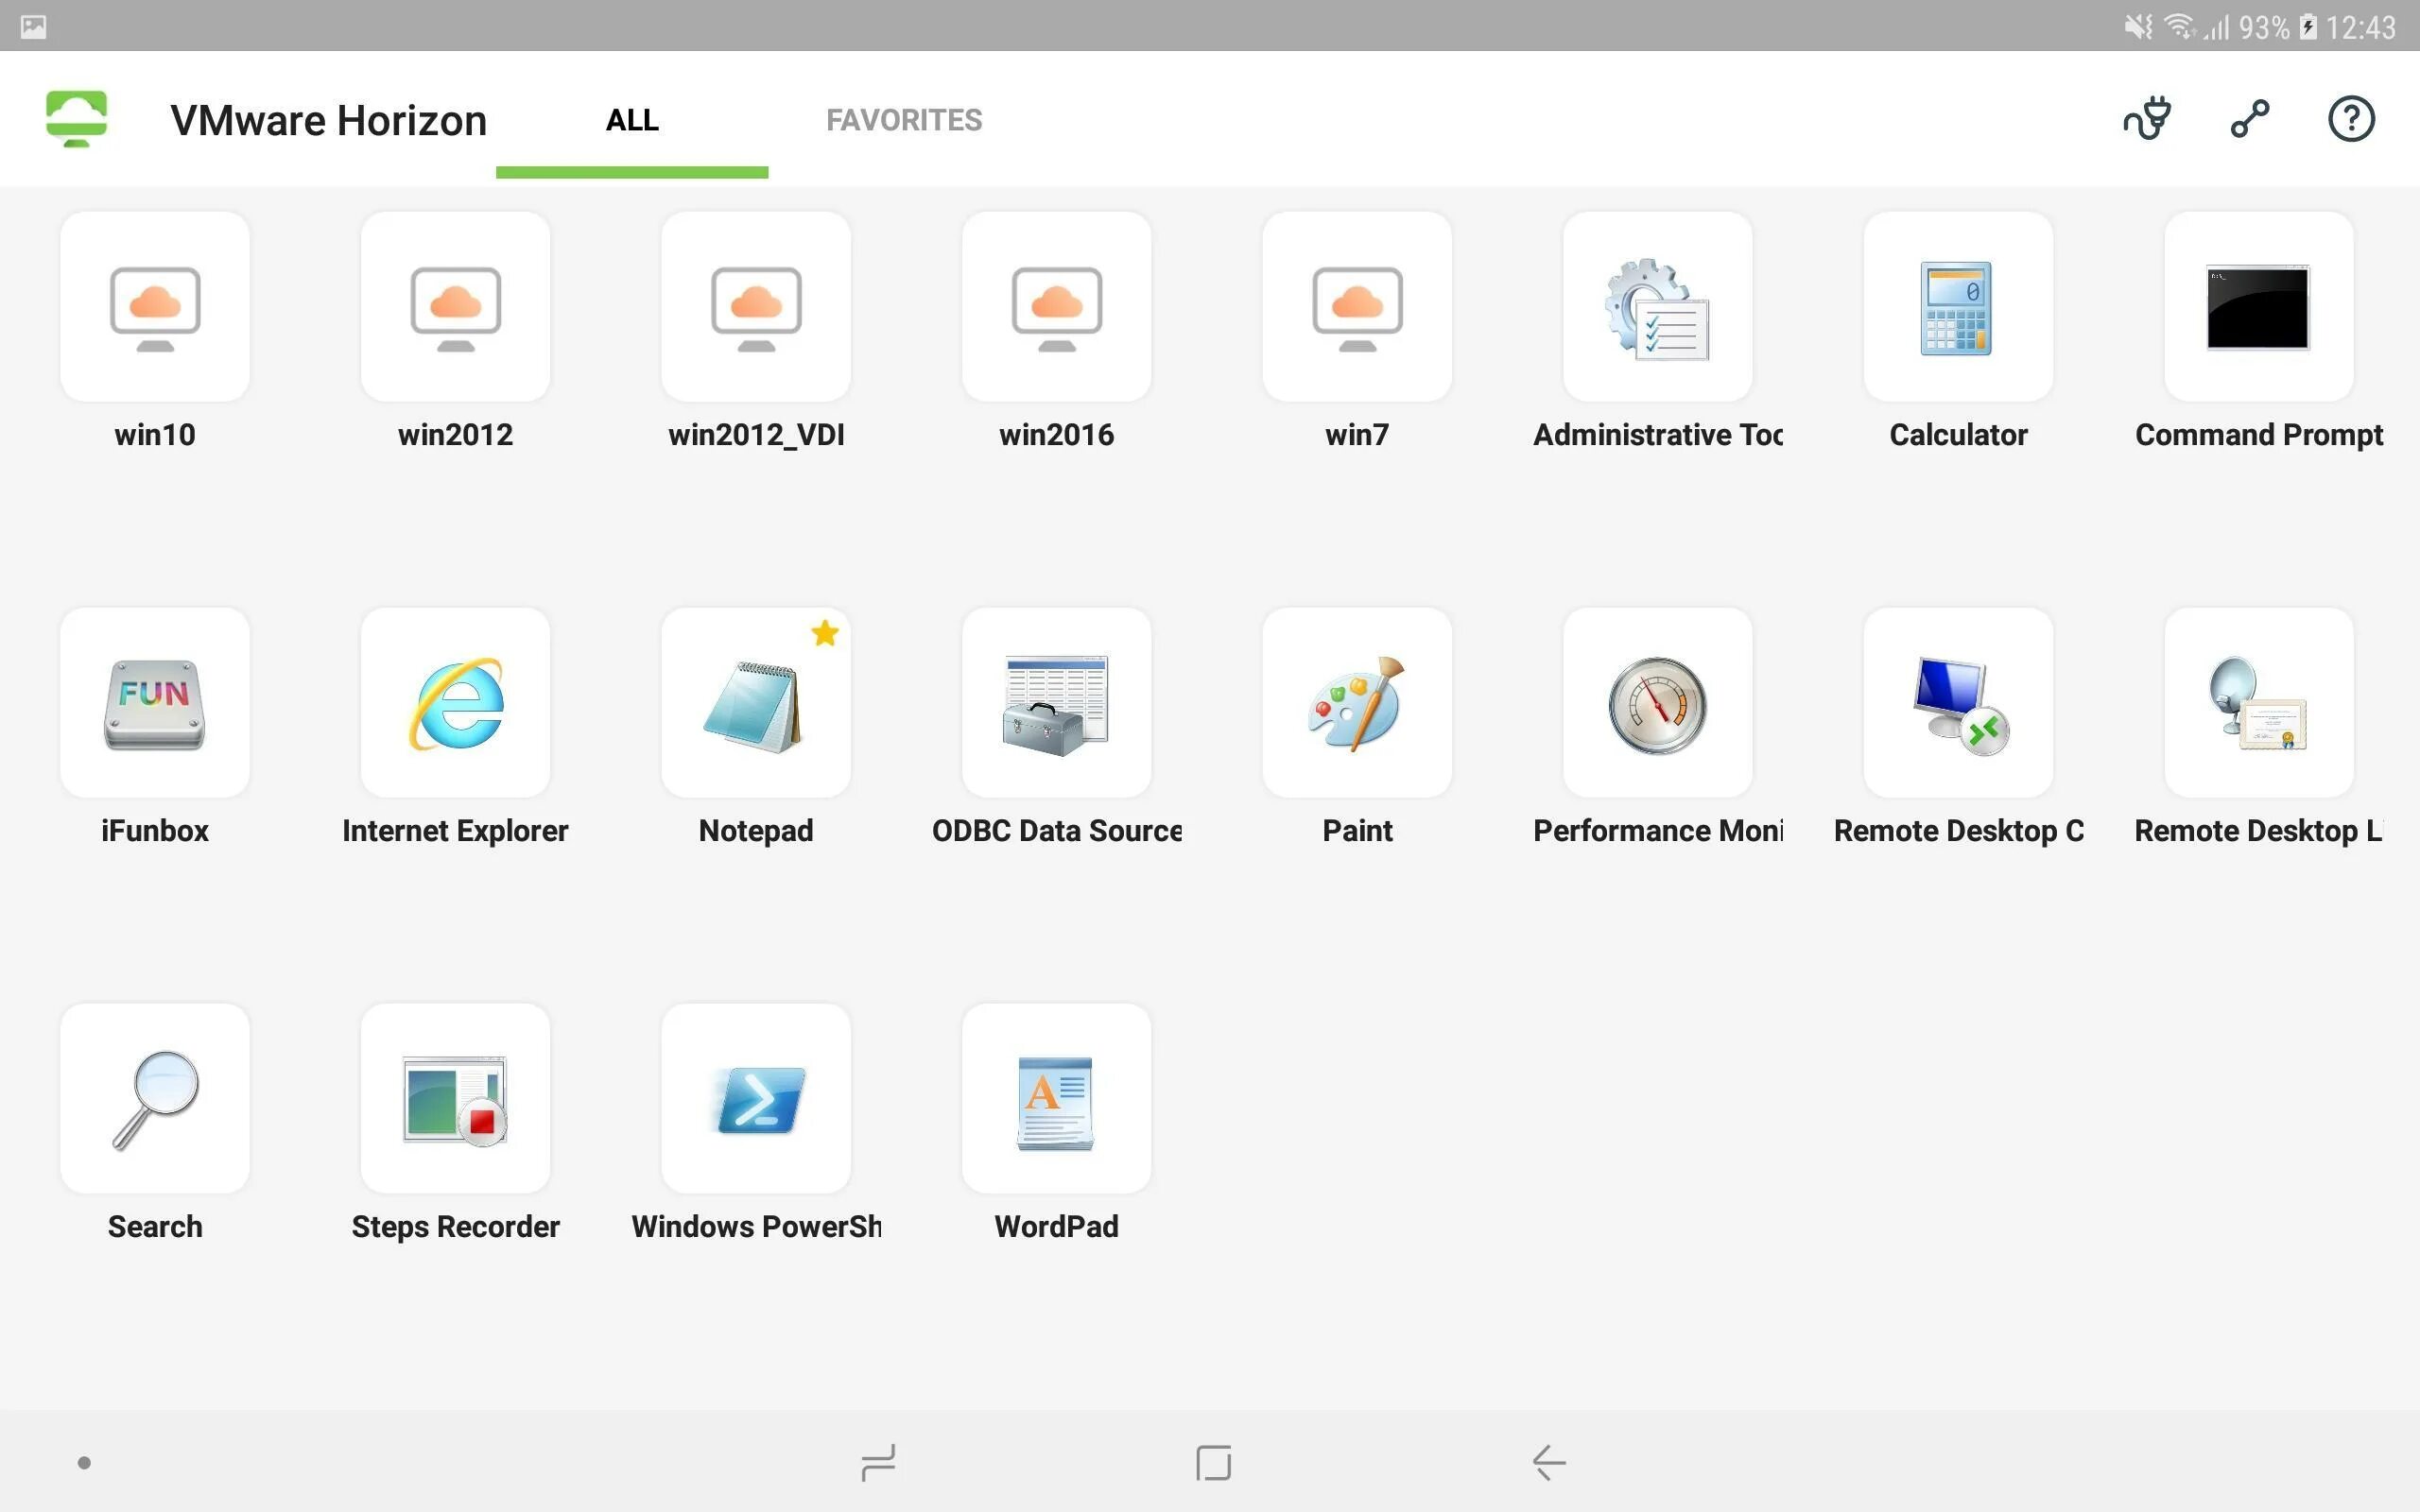Tap the recent apps navigation button
The height and width of the screenshot is (1512, 2420).
877,1462
